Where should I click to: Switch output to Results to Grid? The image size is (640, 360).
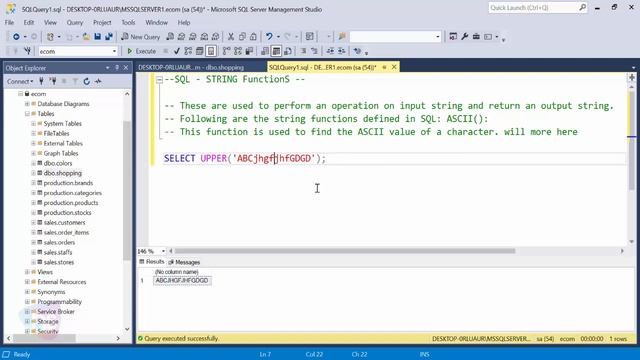coord(276,51)
